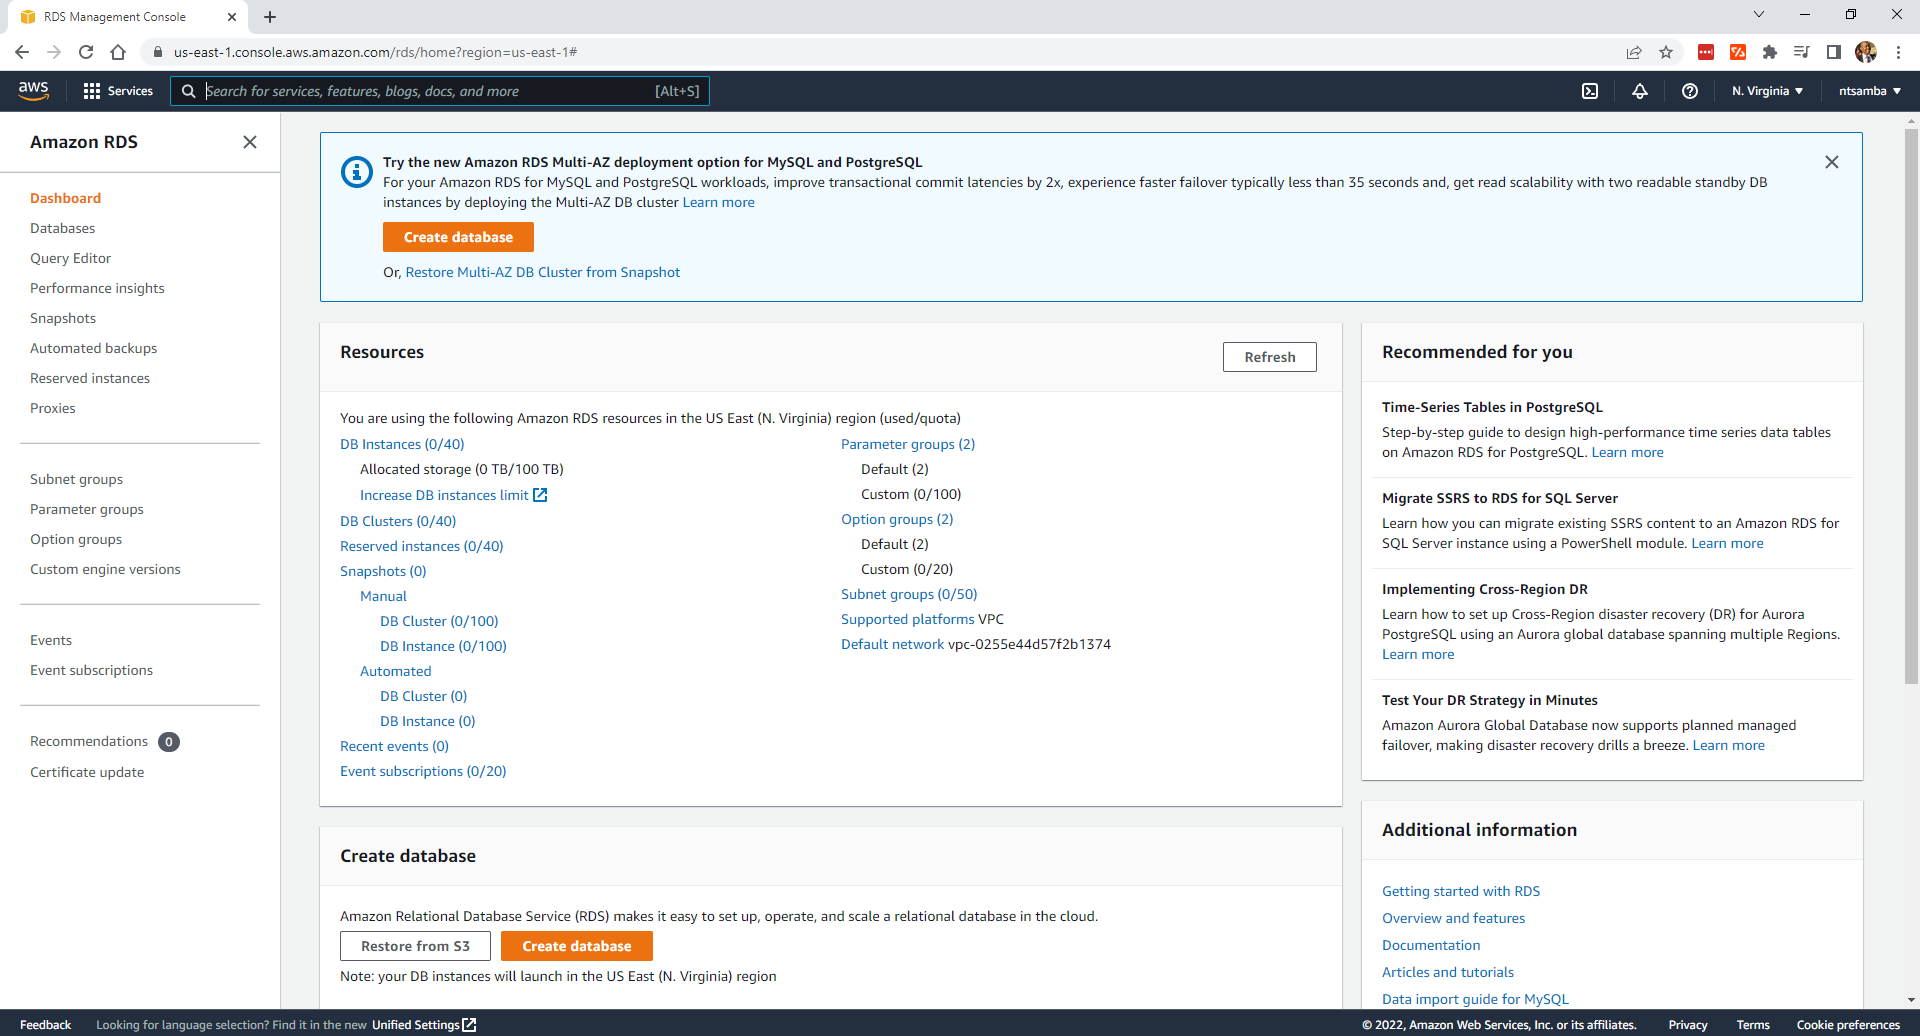
Task: Open the DB Clusters (0/40) link
Action: (398, 521)
